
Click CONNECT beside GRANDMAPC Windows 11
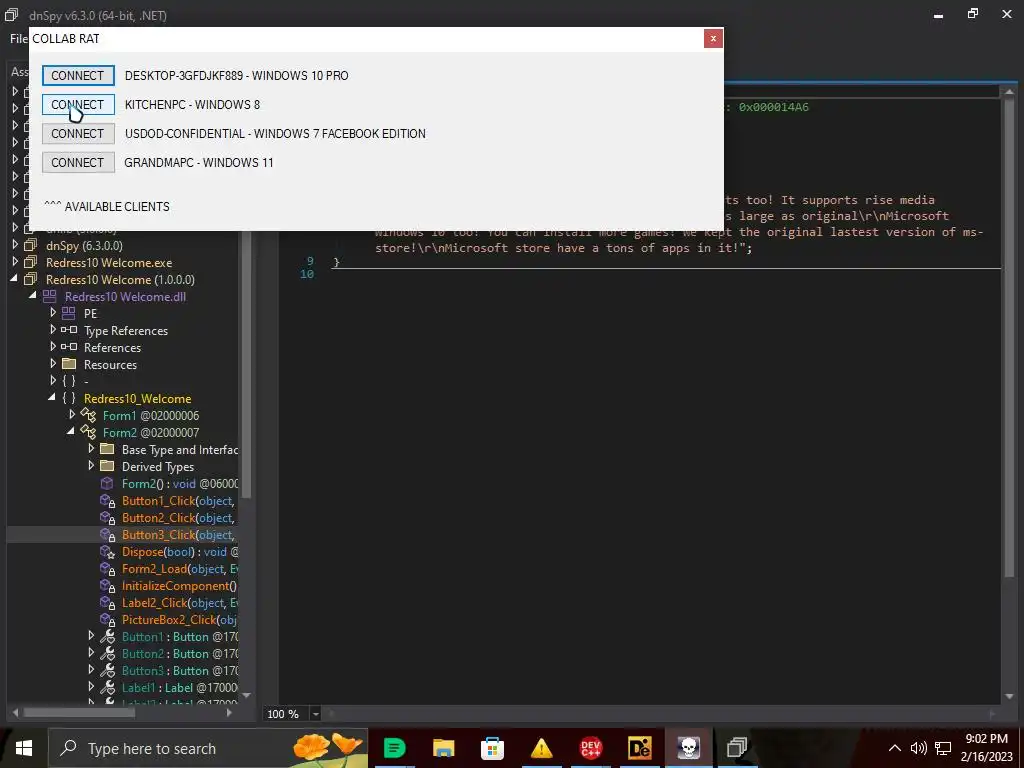(x=78, y=163)
